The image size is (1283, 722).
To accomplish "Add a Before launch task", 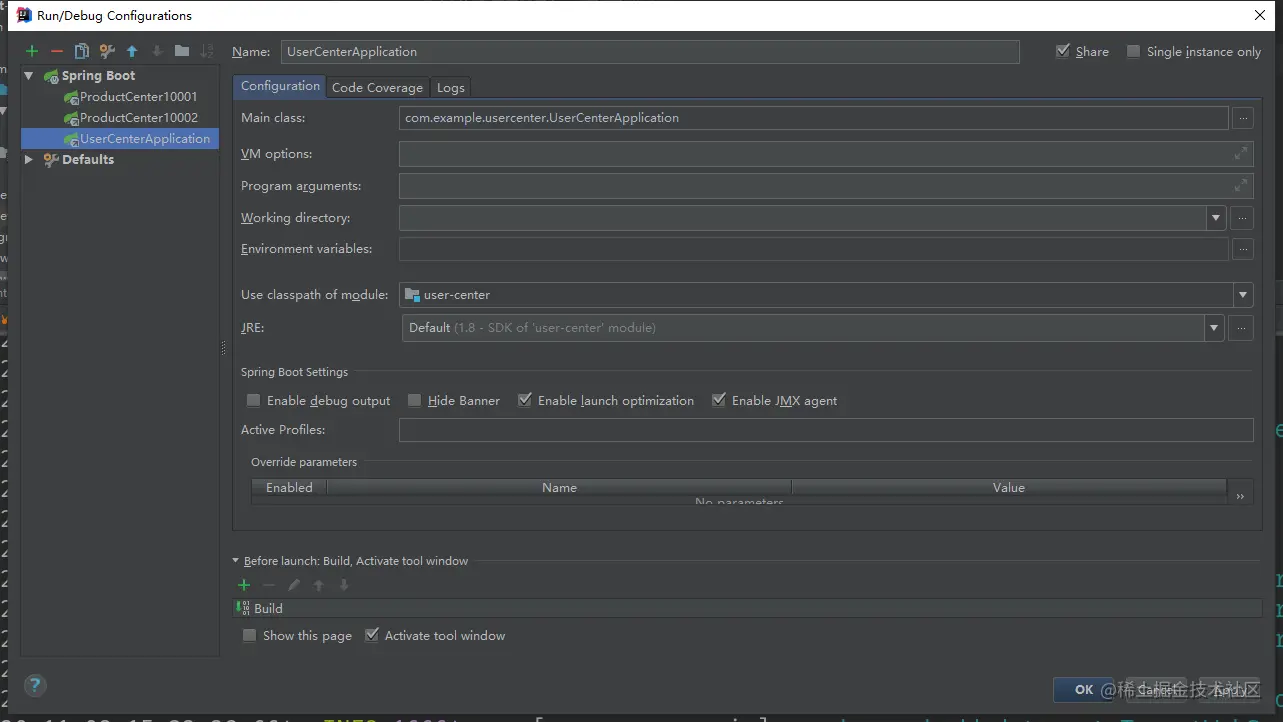I will point(243,585).
